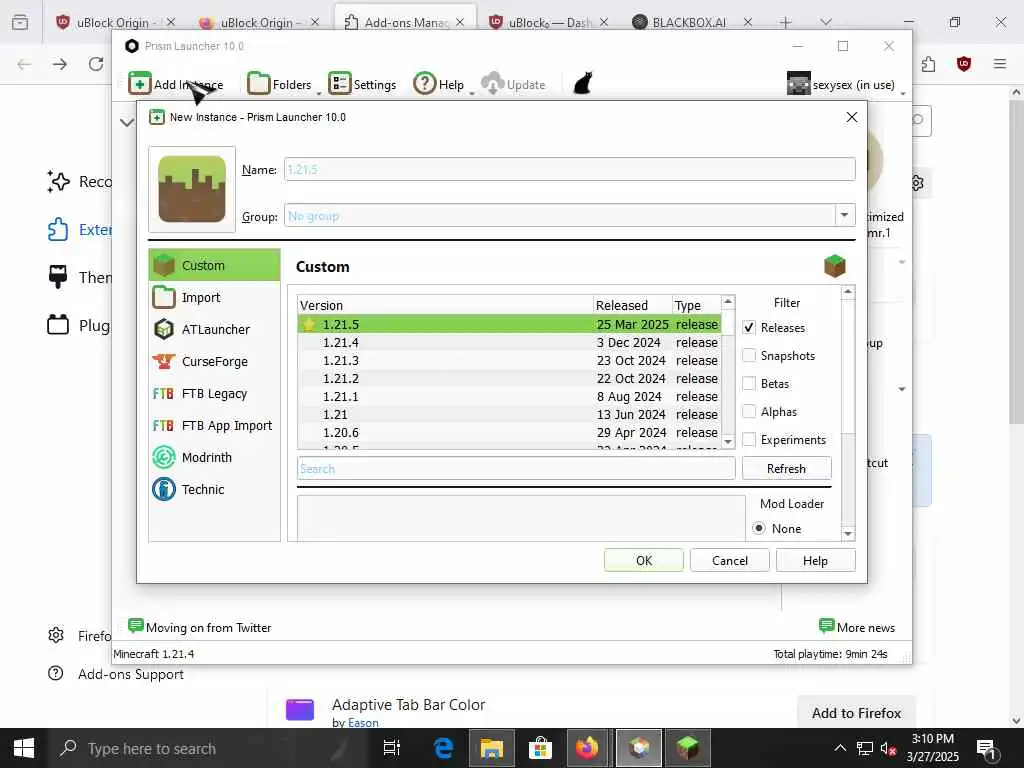
Task: Enable the Alphas filter
Action: click(x=749, y=411)
